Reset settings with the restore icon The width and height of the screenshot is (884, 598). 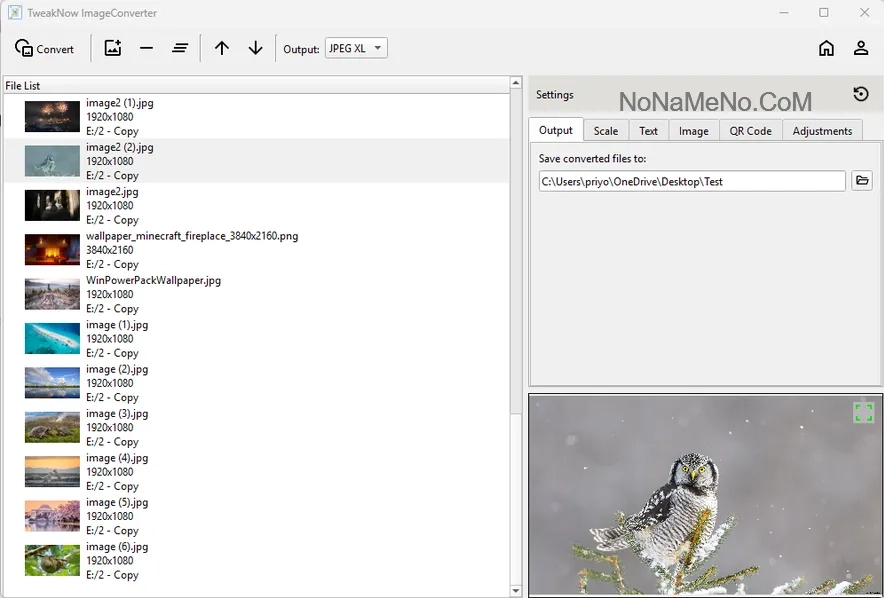click(860, 94)
